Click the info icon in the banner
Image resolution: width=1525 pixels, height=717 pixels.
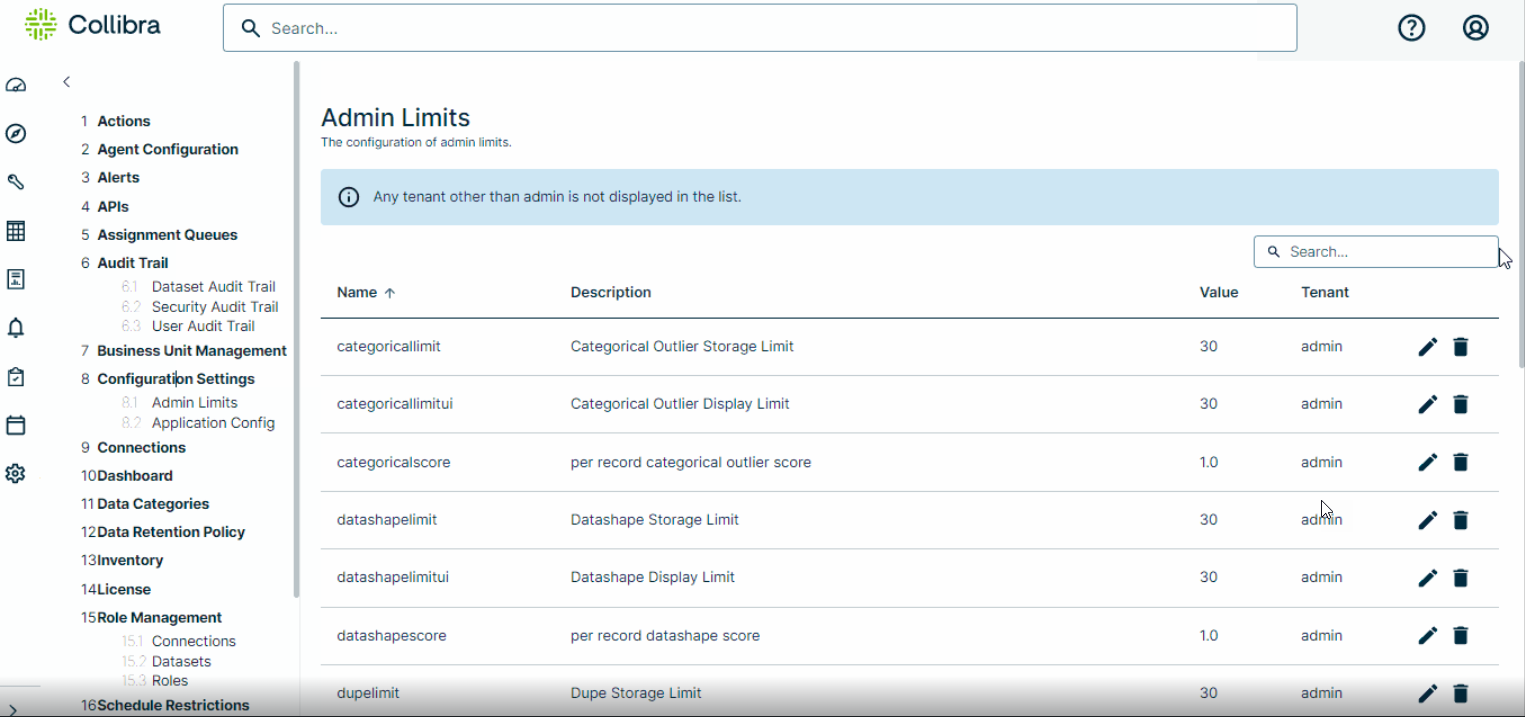pyautogui.click(x=348, y=197)
